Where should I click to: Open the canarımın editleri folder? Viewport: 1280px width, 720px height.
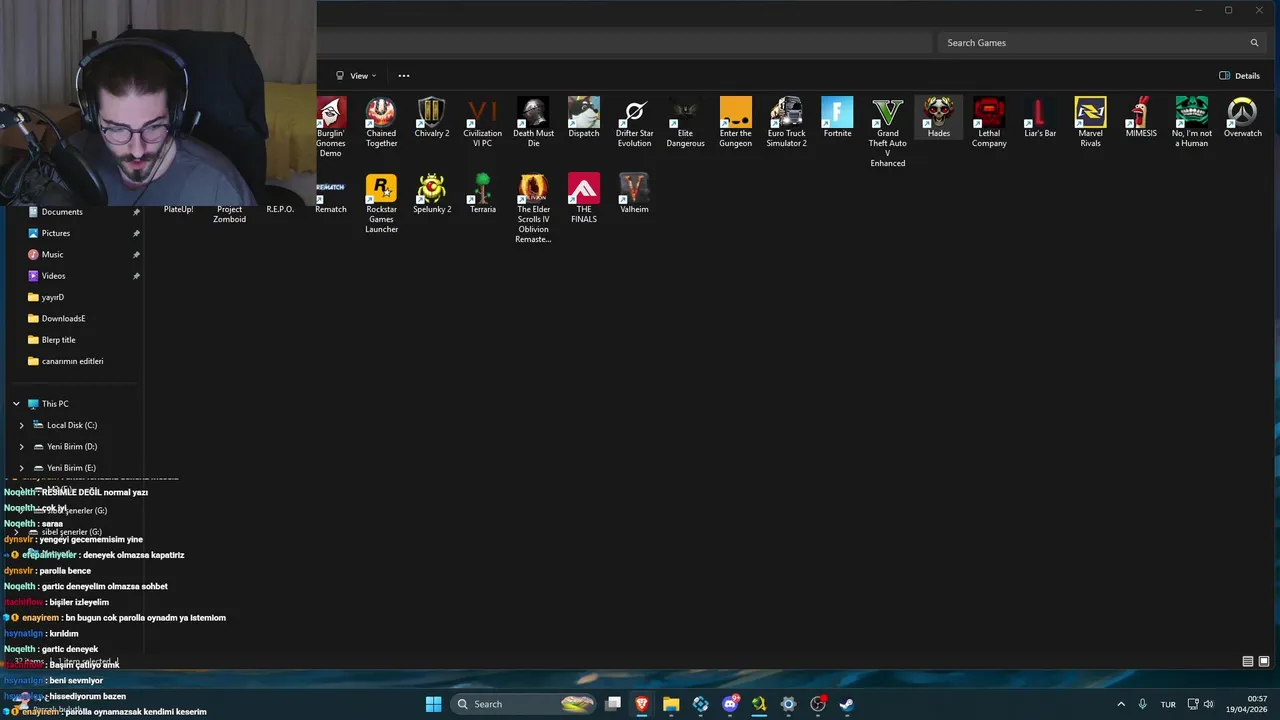(72, 361)
